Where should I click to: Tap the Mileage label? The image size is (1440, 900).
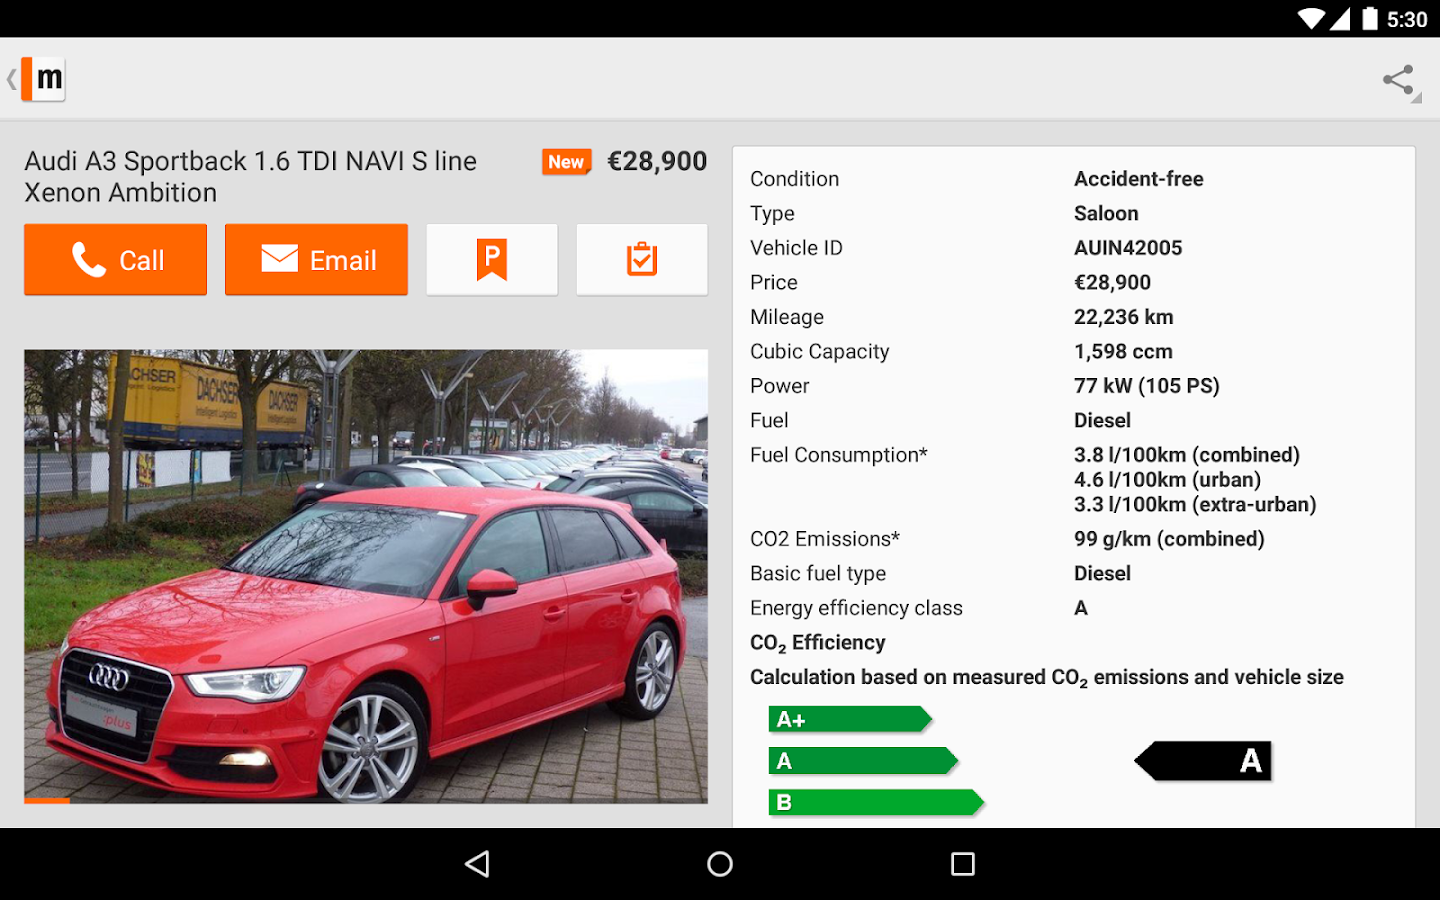pyautogui.click(x=787, y=317)
